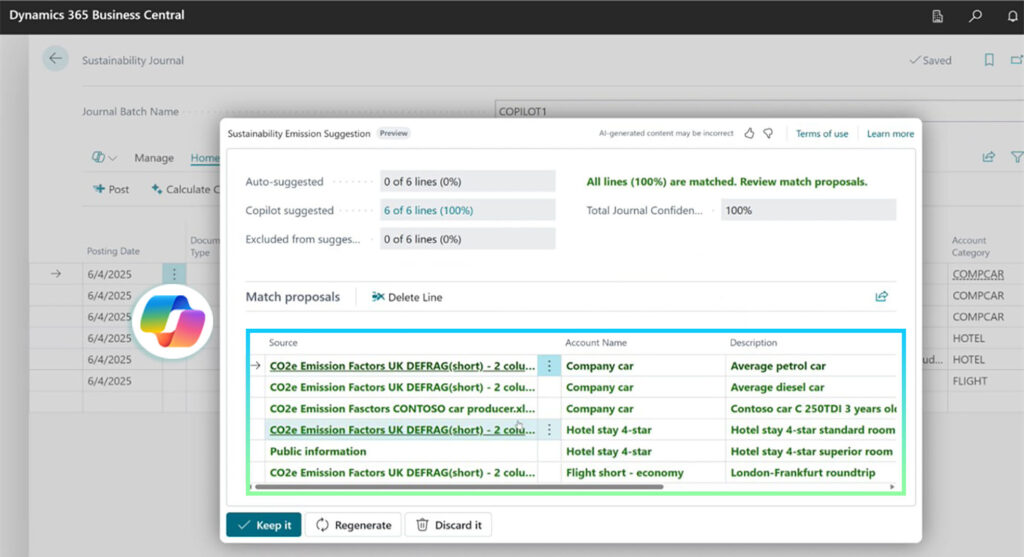Viewport: 1024px width, 557px height.
Task: Switch to the Home tab
Action: click(205, 158)
